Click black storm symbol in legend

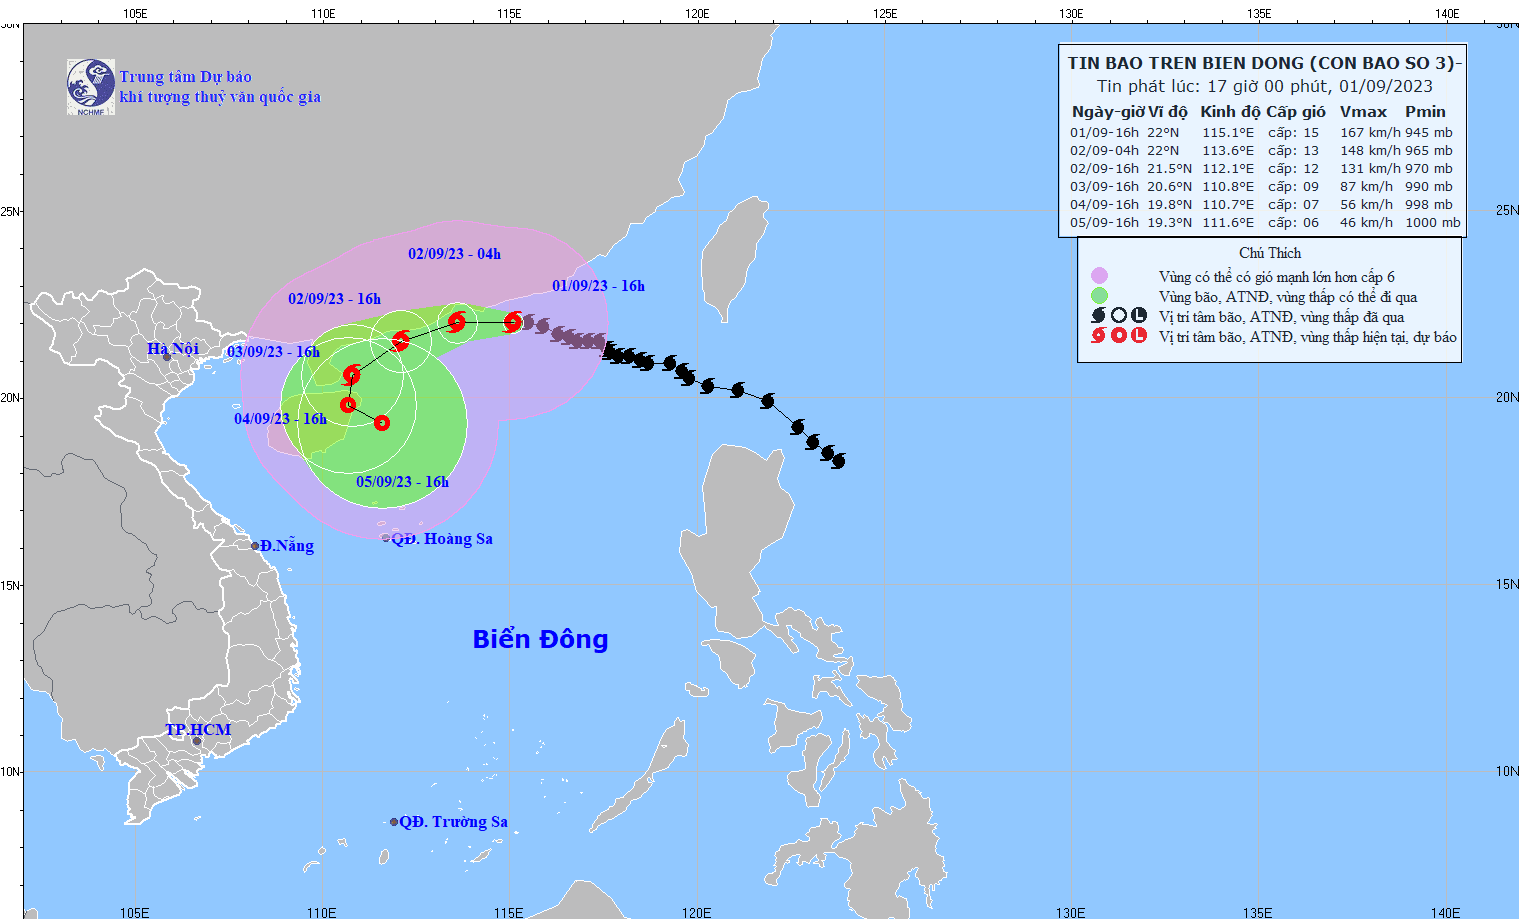coord(1098,316)
